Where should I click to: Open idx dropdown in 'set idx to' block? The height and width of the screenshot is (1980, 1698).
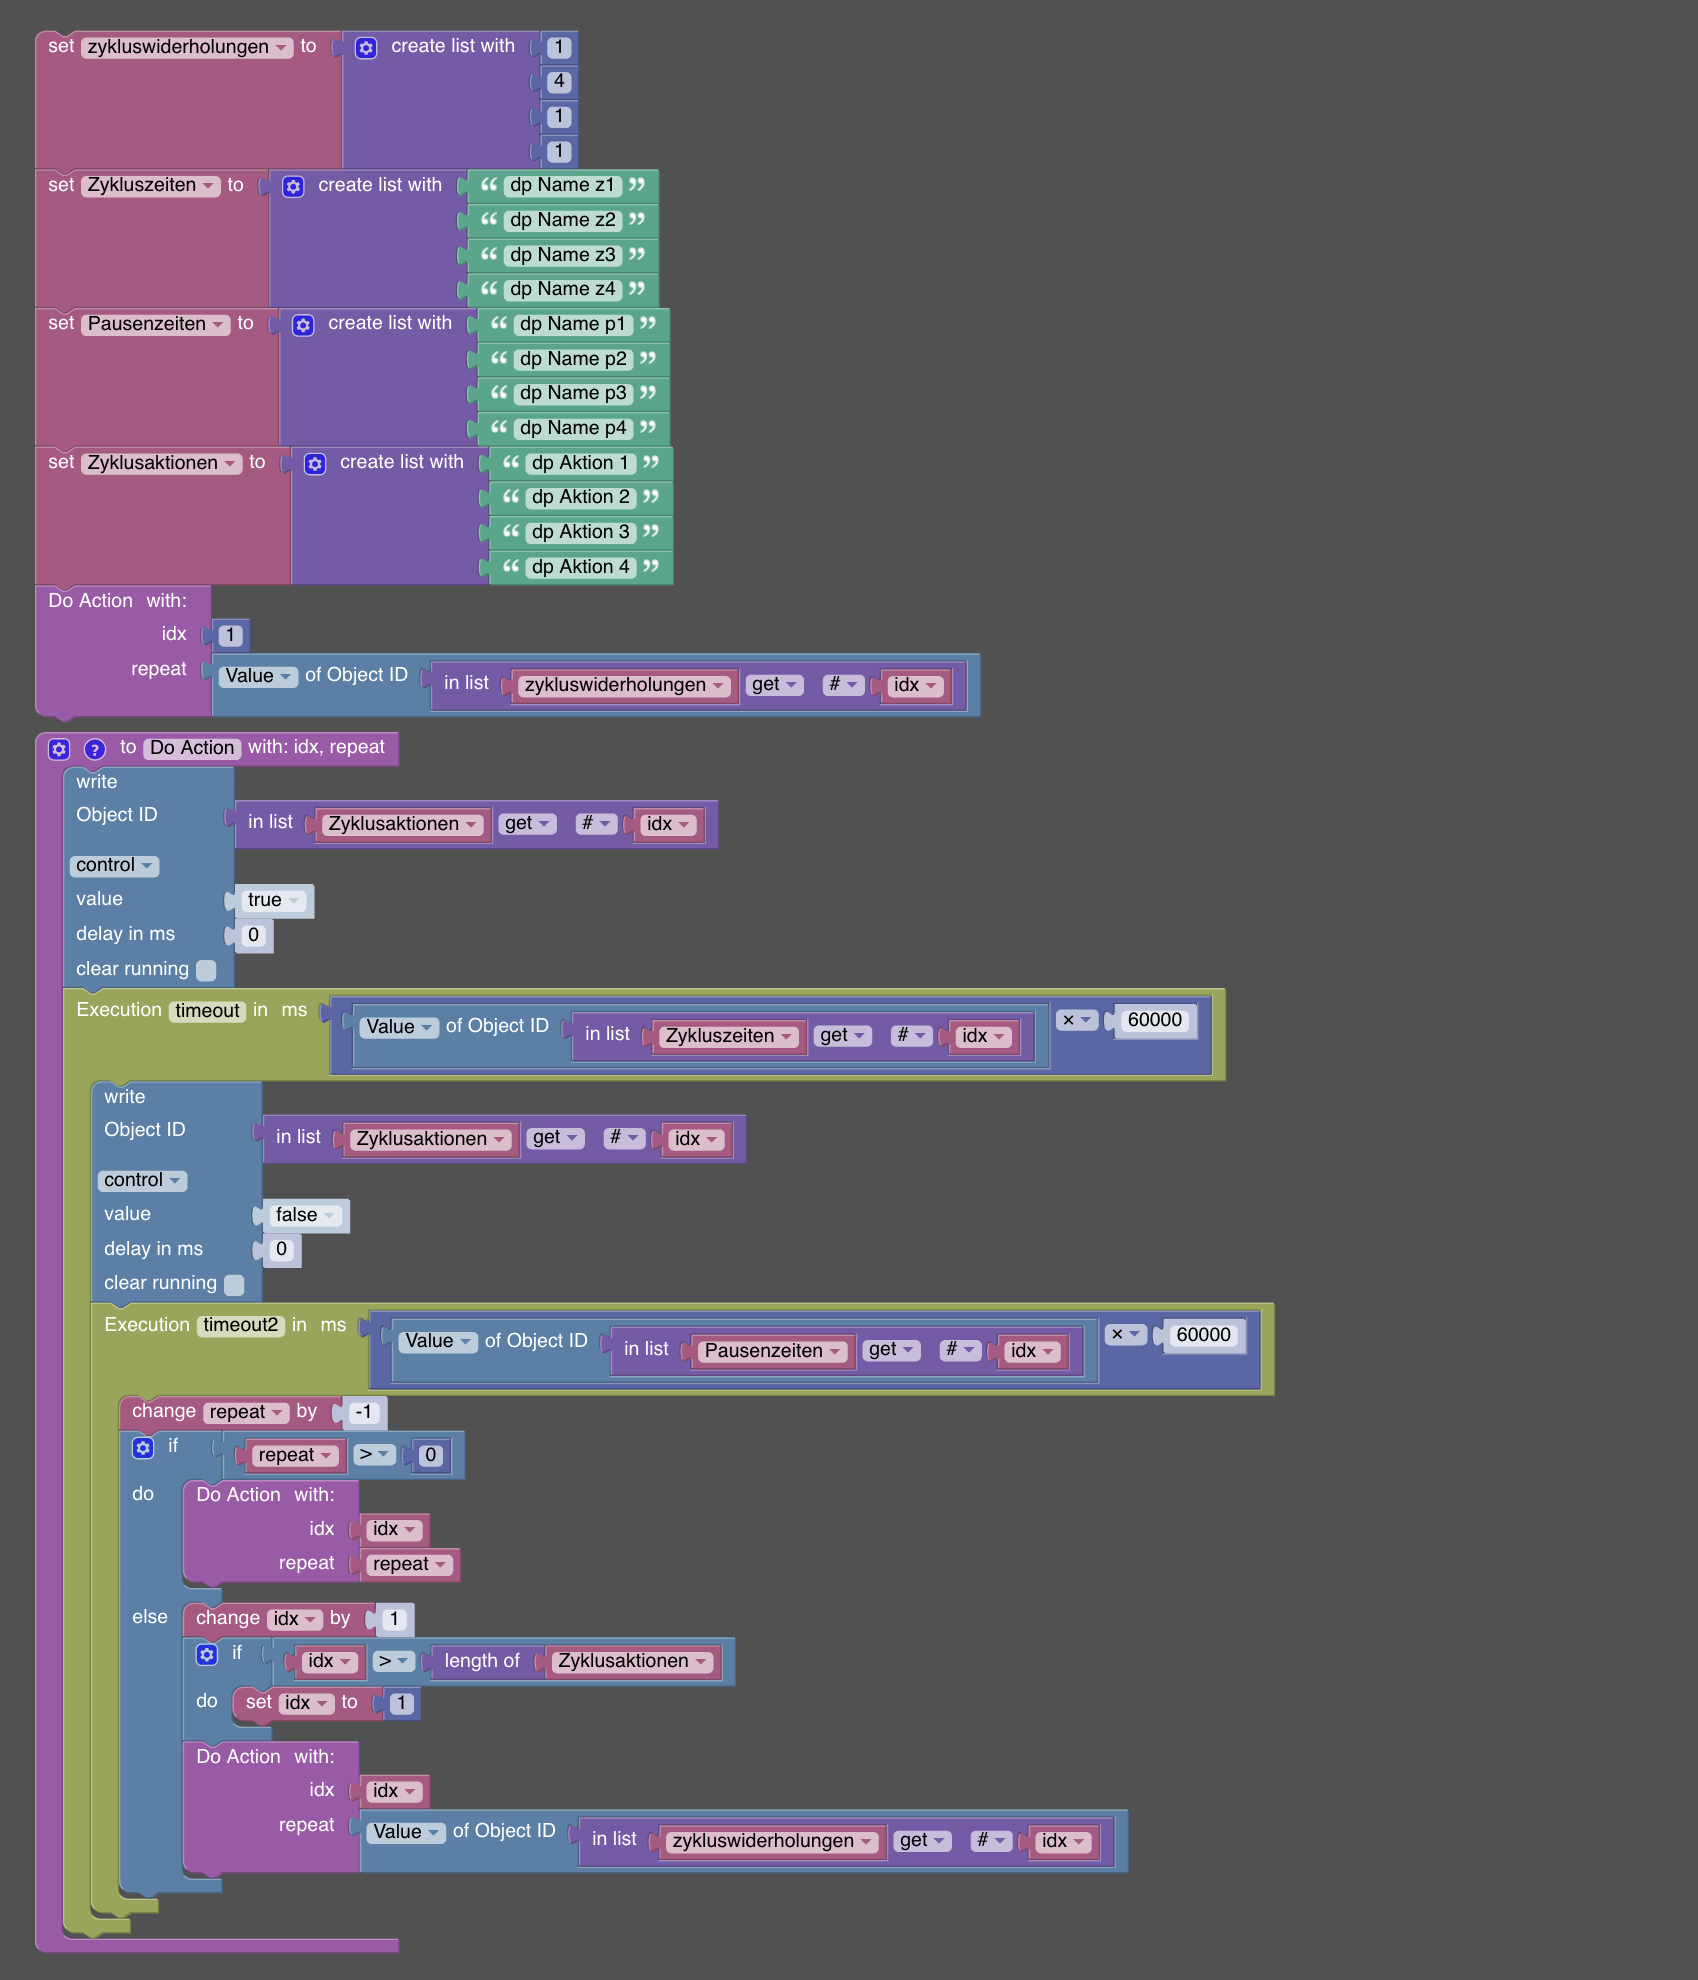(306, 1703)
